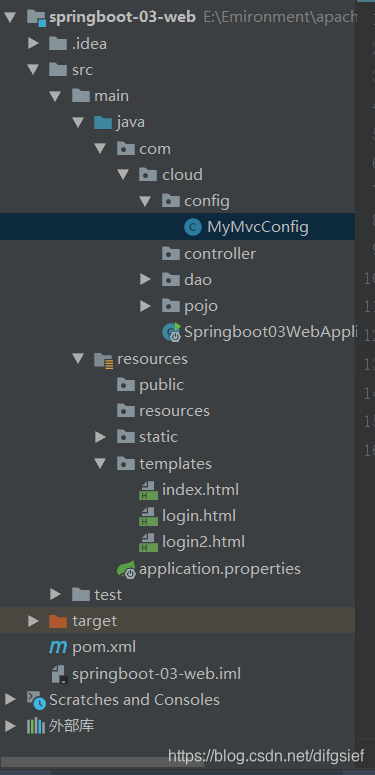Click the src folder icon
This screenshot has width=375, height=775.
(x=58, y=70)
